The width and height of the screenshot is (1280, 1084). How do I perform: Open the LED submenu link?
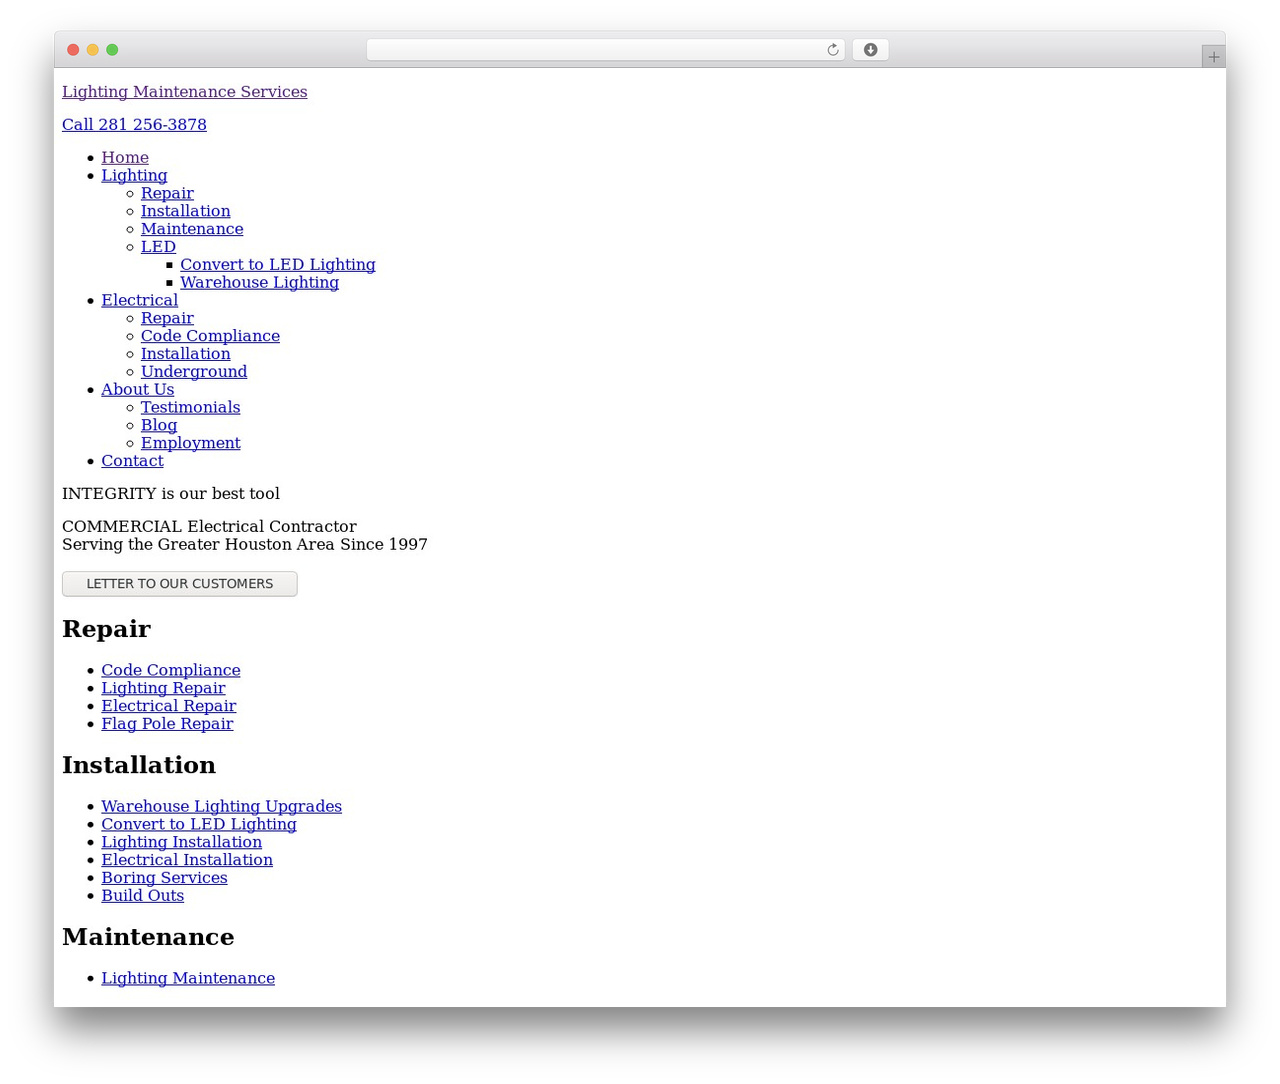point(158,247)
